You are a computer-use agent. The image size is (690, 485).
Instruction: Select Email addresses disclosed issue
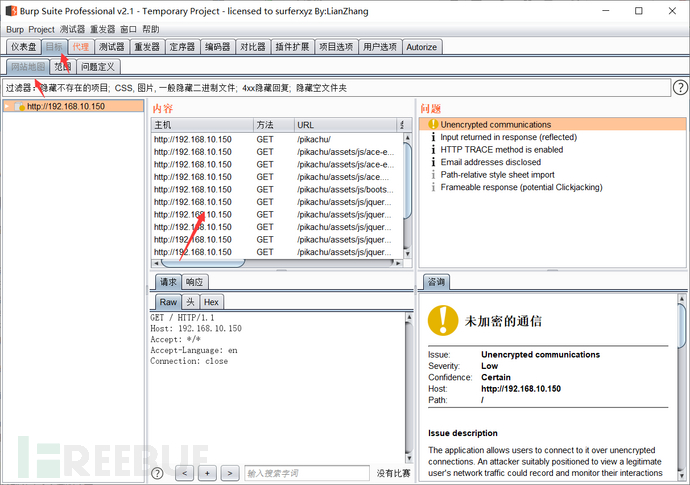click(x=552, y=162)
